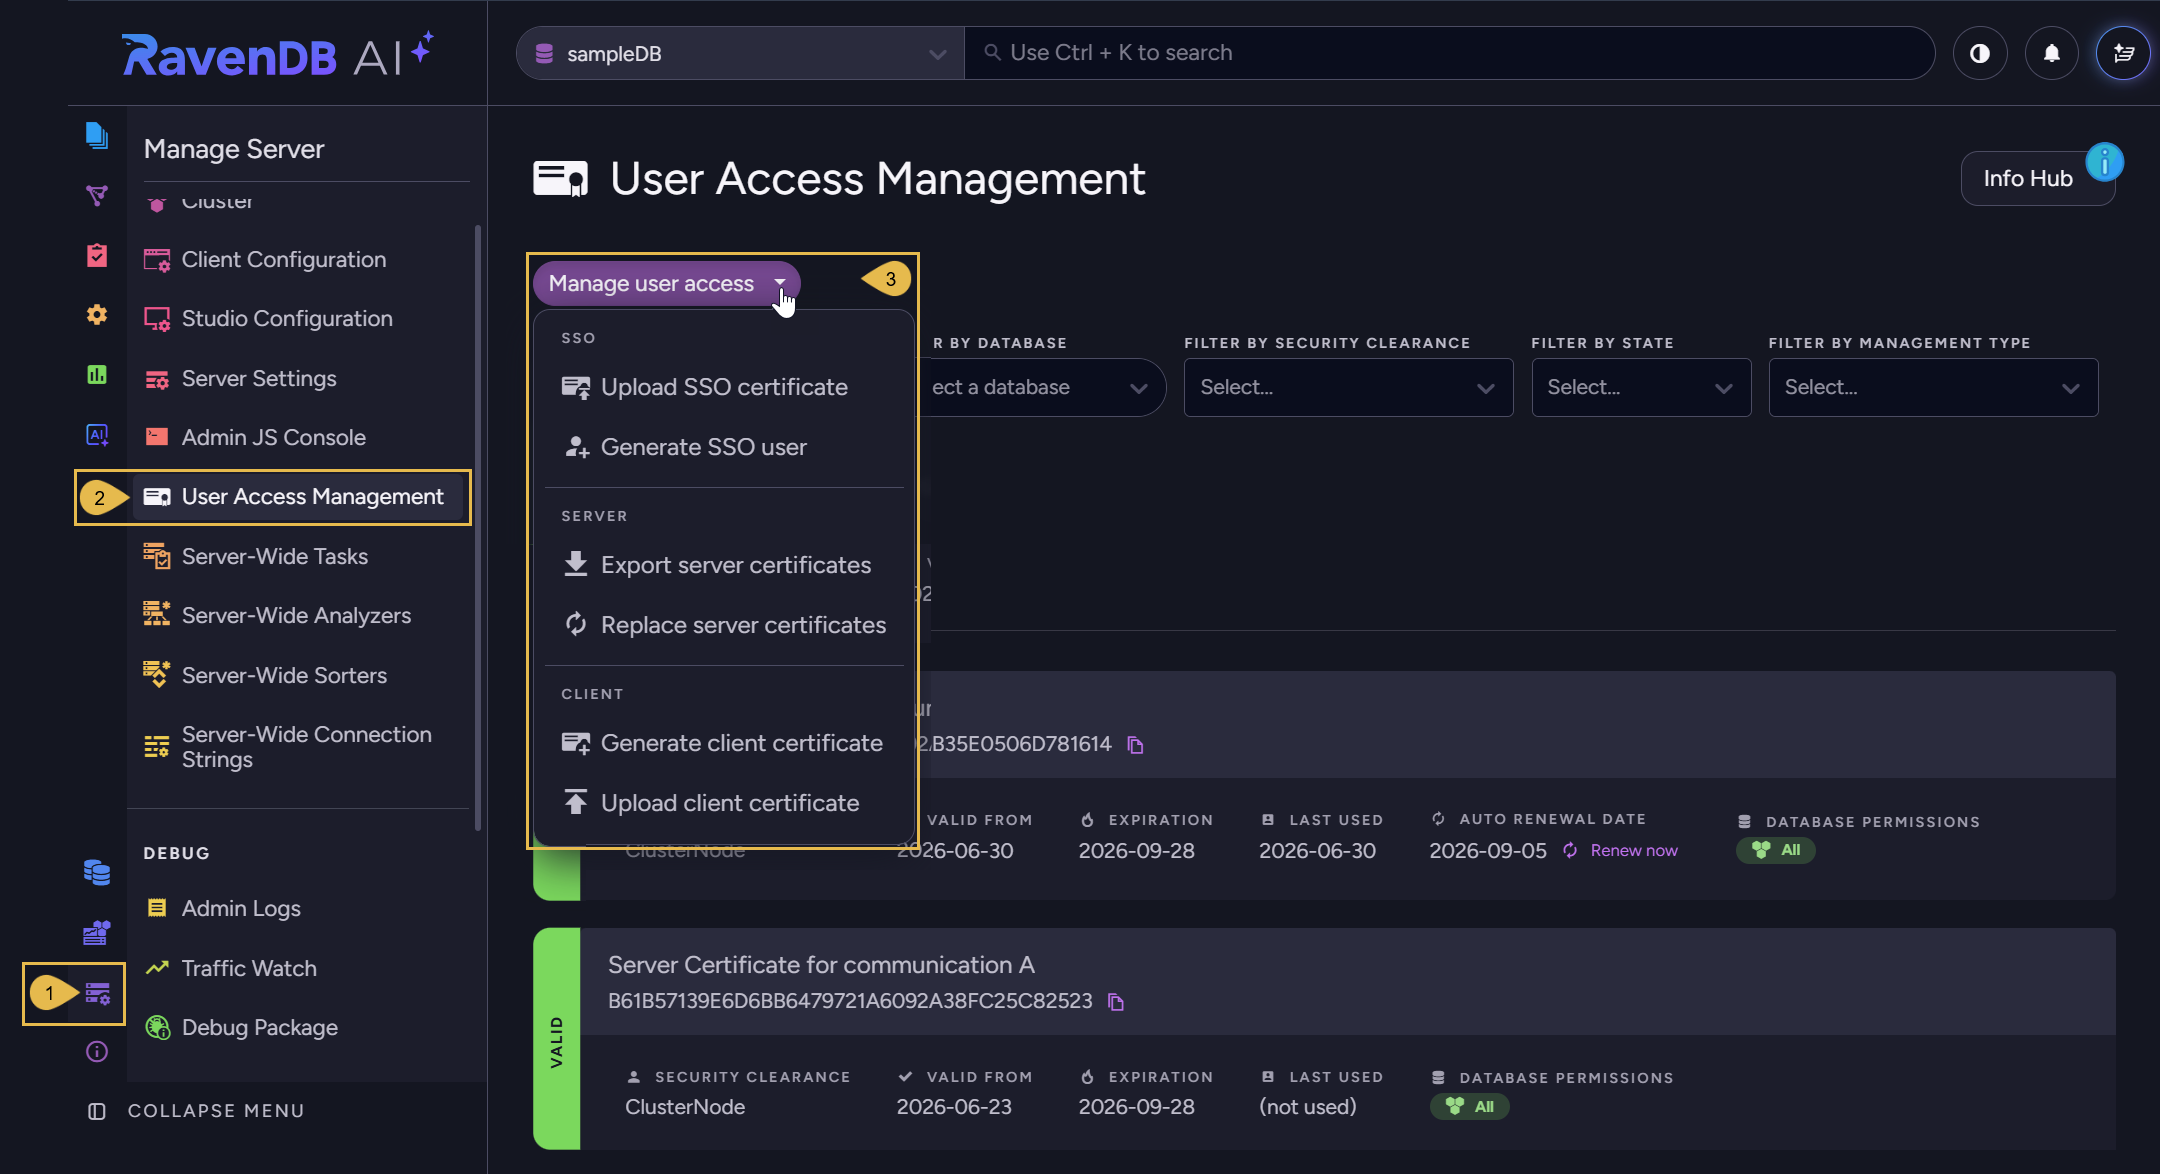Open the Documents sidebar icon
Screen dimensions: 2160x1174
click(97, 135)
